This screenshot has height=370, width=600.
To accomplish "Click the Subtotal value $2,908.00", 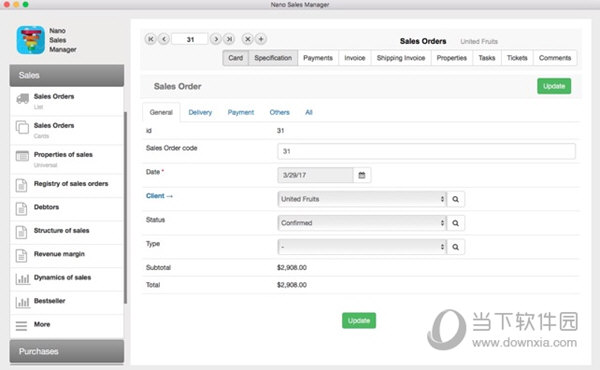I will pyautogui.click(x=292, y=267).
